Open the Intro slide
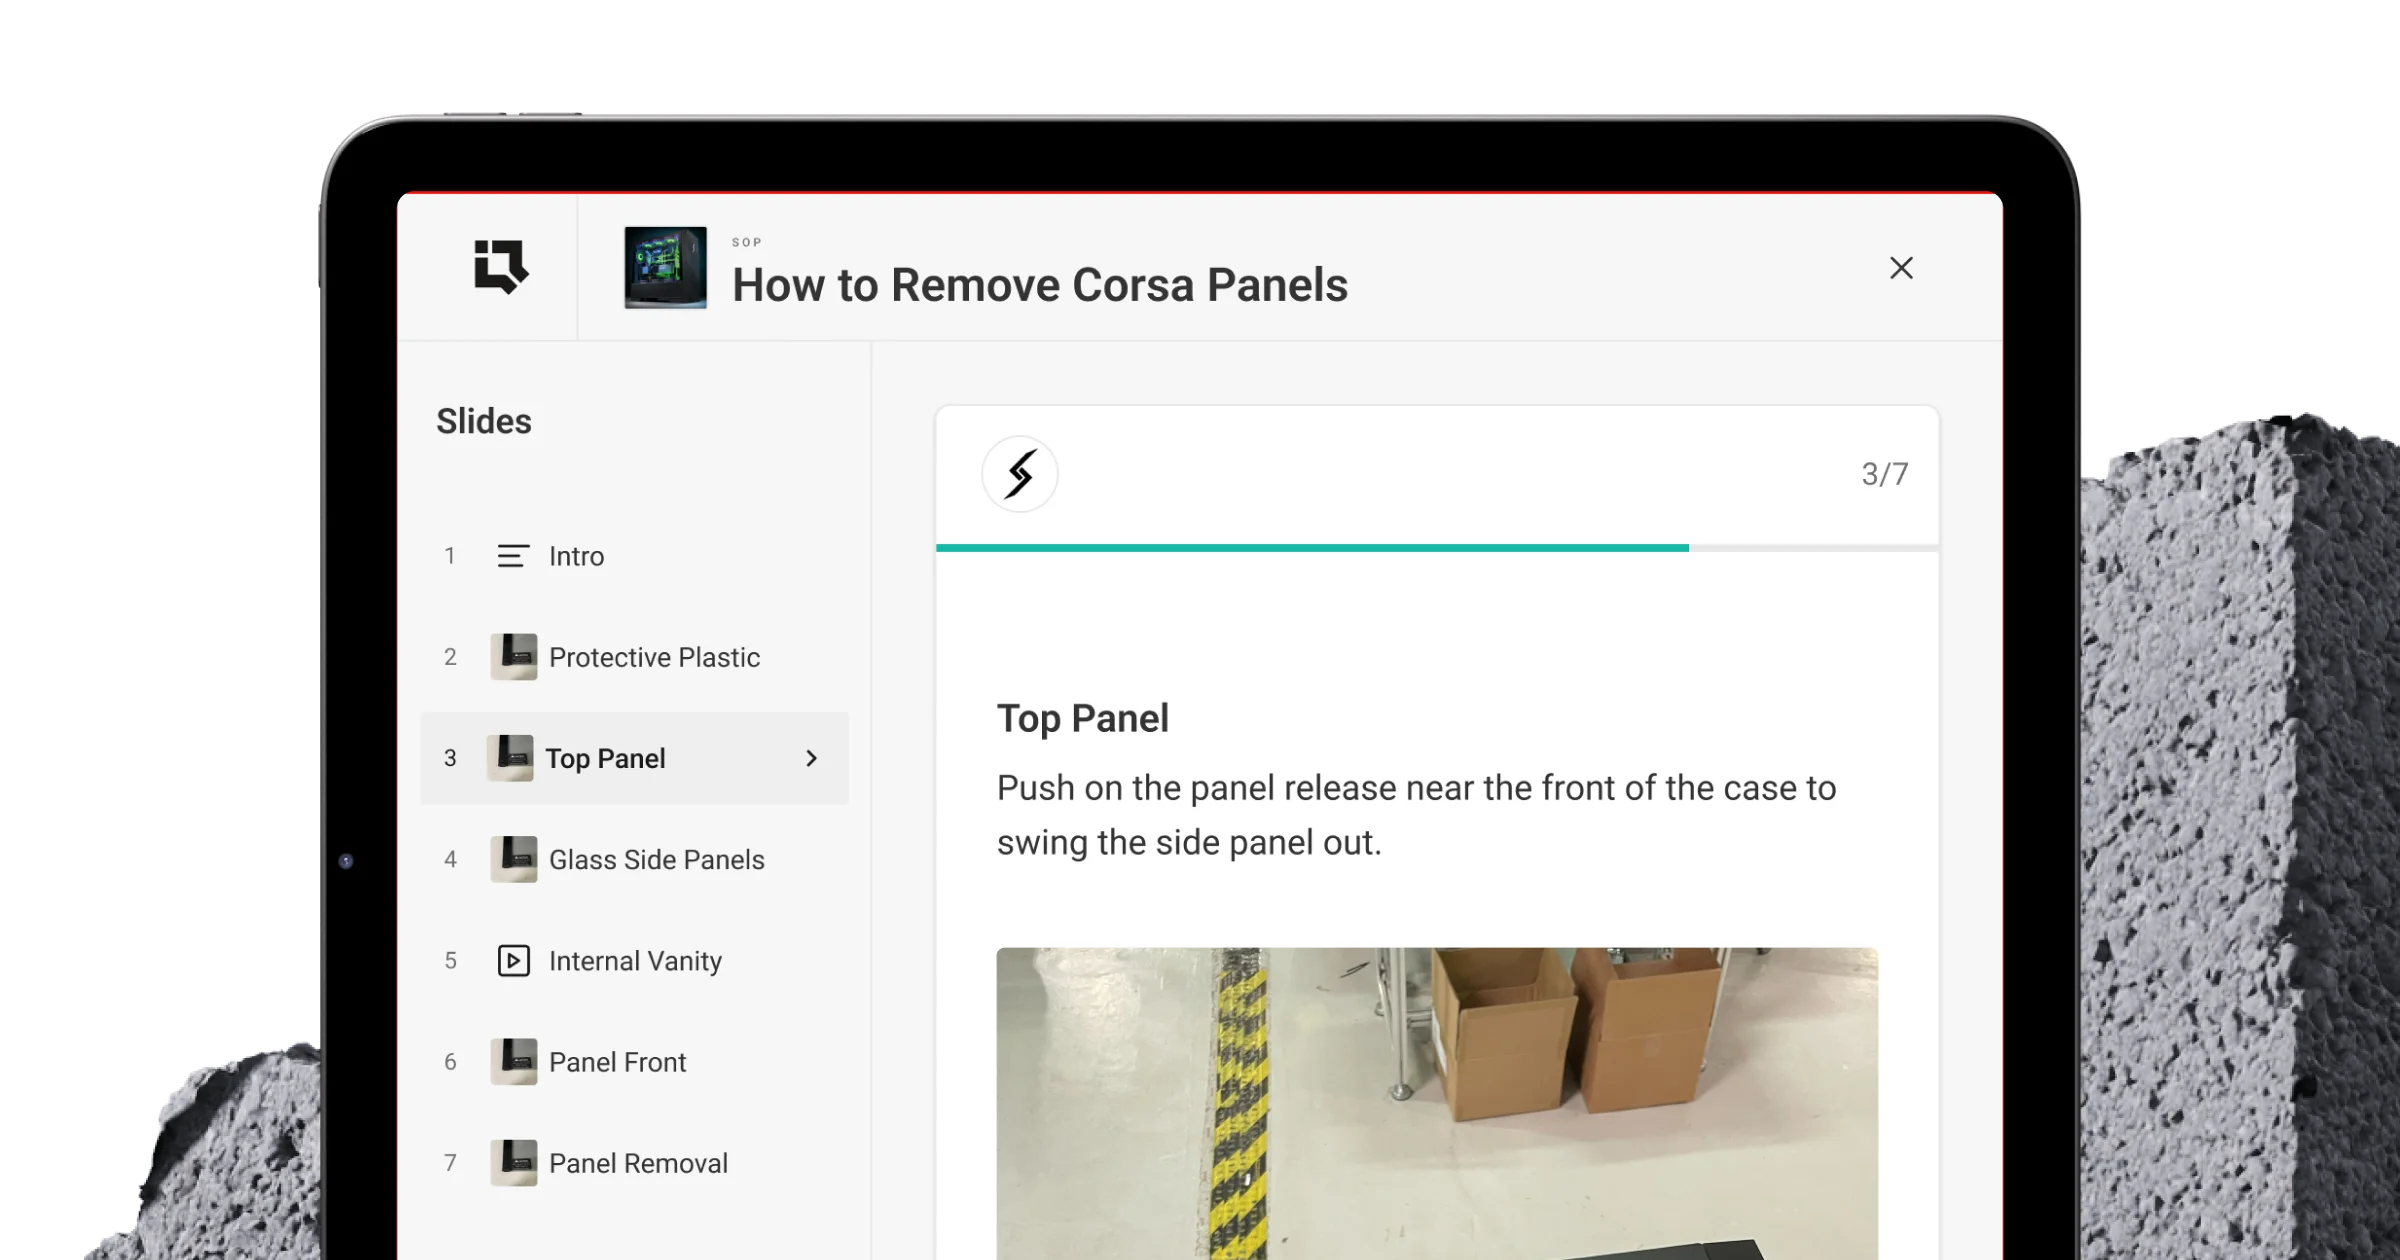This screenshot has width=2400, height=1260. point(635,556)
